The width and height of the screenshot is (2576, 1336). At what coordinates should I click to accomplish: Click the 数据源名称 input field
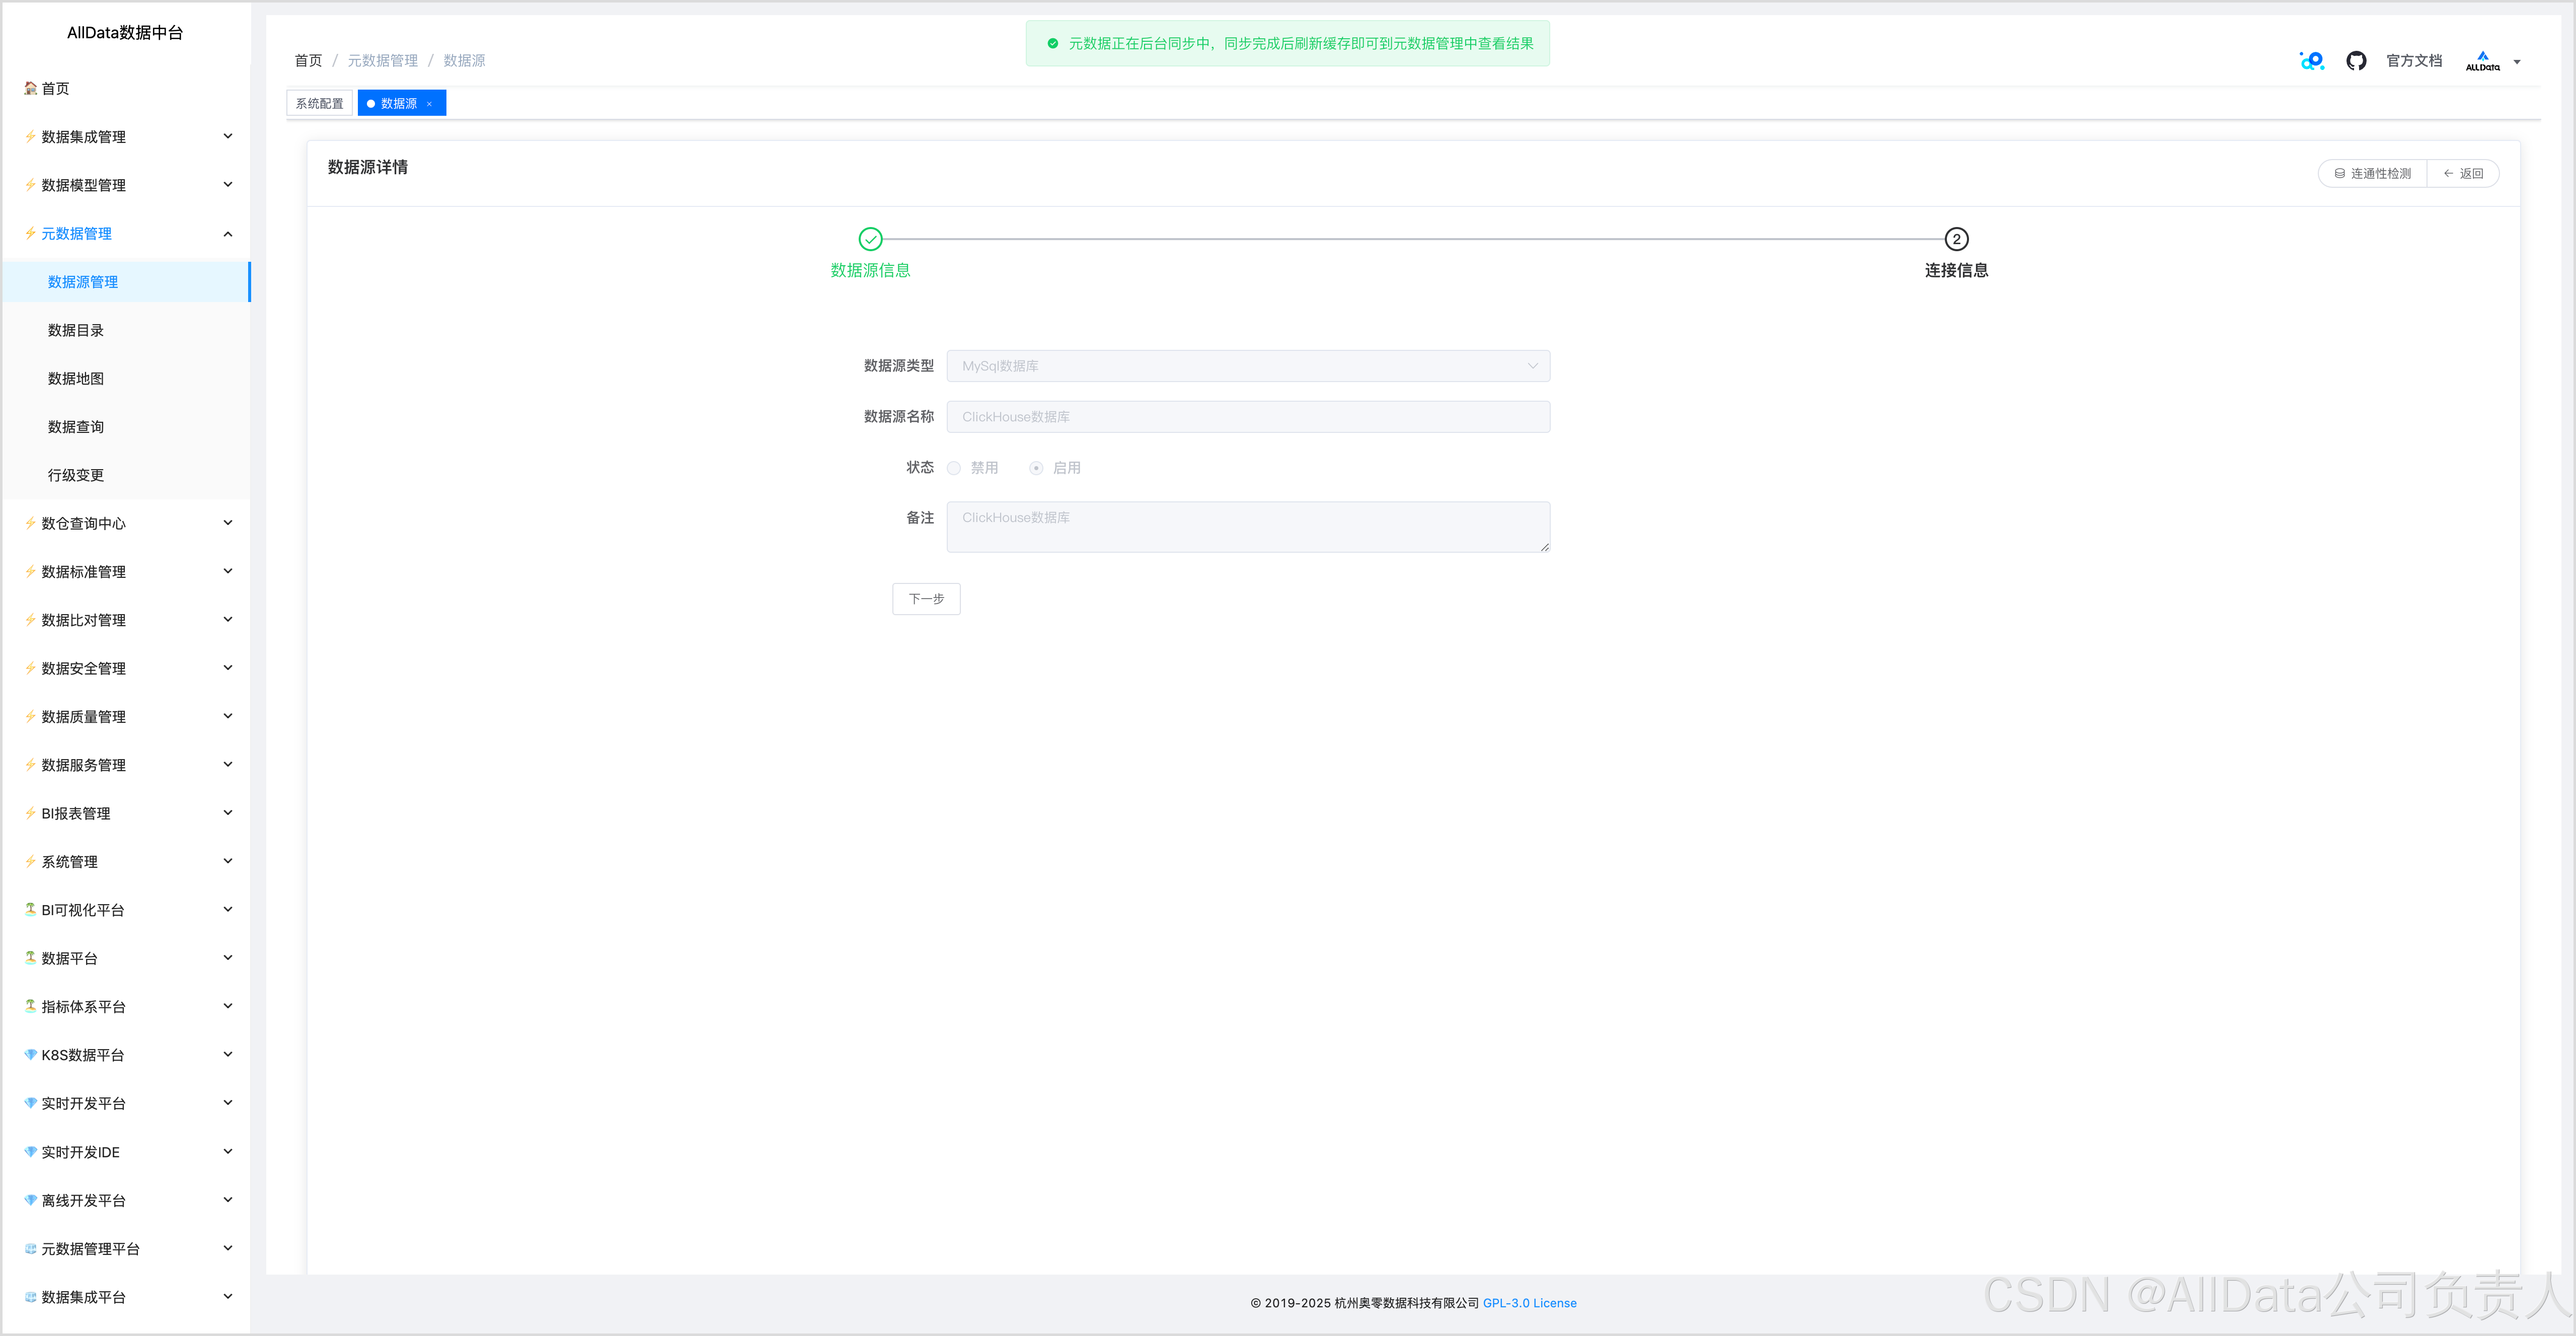point(1247,417)
